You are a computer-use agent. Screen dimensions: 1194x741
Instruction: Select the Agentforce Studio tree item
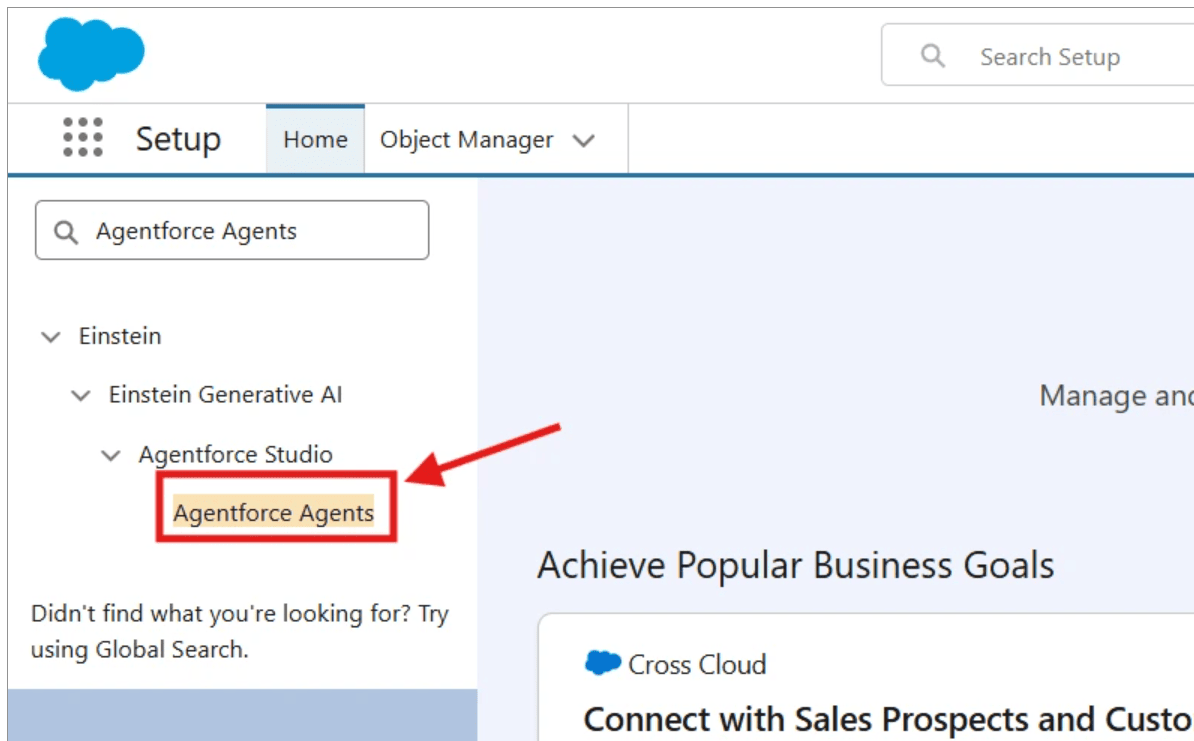click(238, 454)
